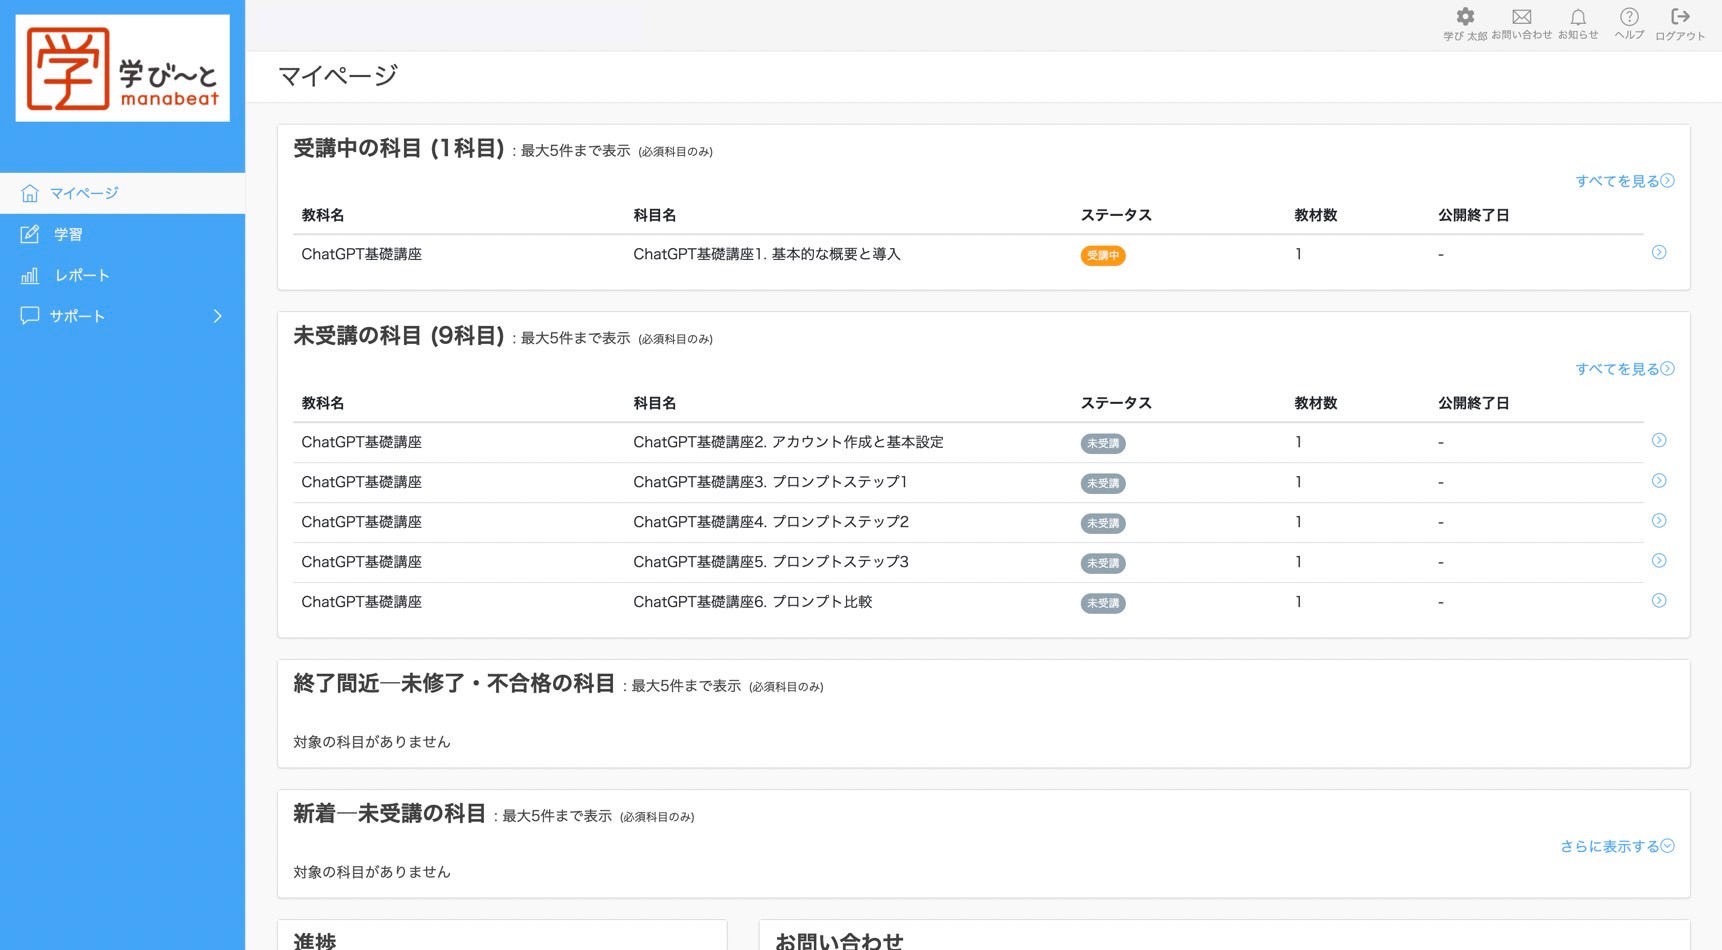The height and width of the screenshot is (950, 1722).
Task: Click the 学び〜と manabeat logo
Action: pos(123,69)
